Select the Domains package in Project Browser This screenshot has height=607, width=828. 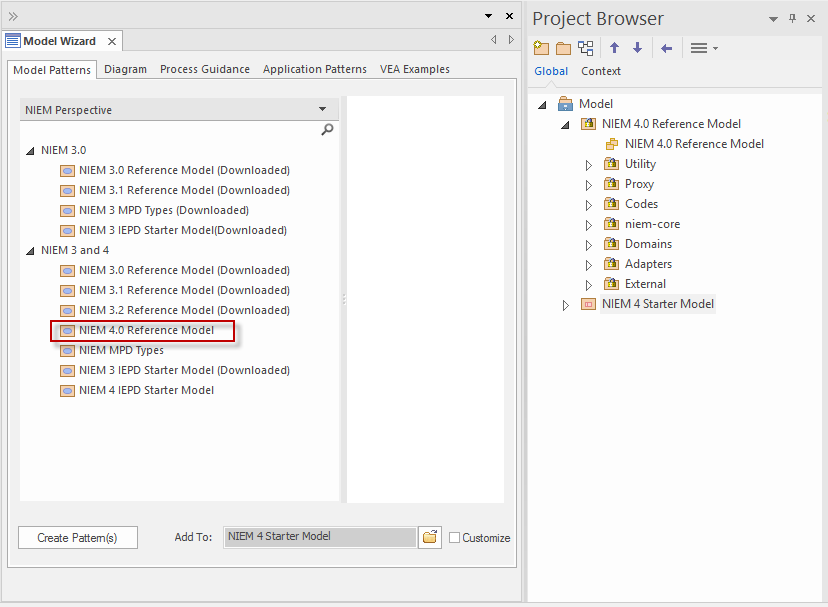pyautogui.click(x=648, y=244)
